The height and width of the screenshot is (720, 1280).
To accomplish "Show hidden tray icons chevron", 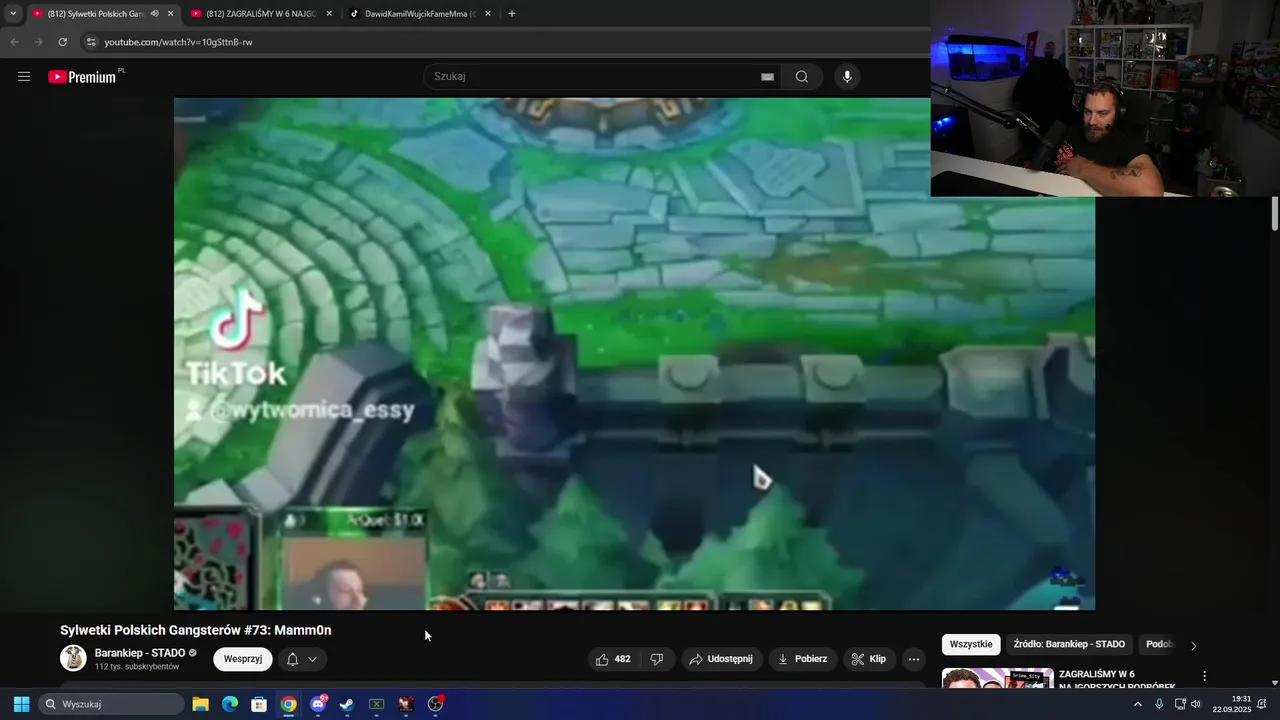I will pos(1137,704).
